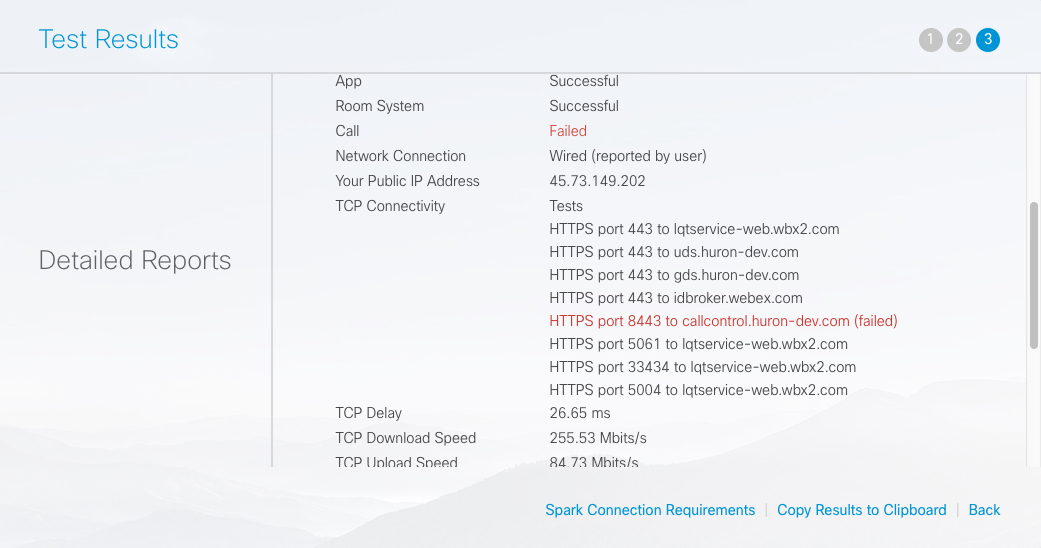Click the Network Connection label
The image size is (1041, 548).
point(400,156)
